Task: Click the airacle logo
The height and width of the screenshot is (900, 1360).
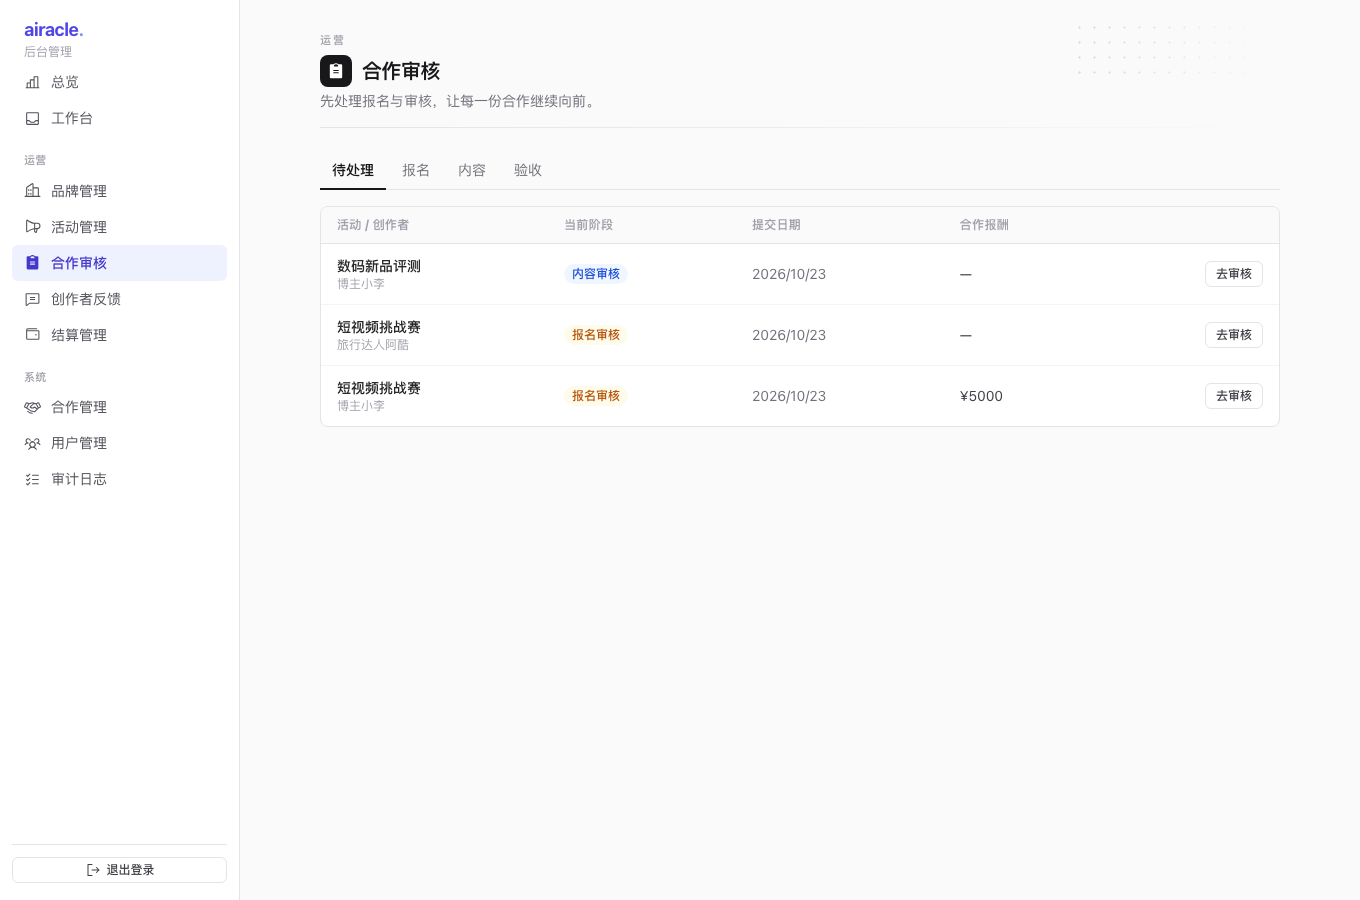Action: tap(54, 30)
